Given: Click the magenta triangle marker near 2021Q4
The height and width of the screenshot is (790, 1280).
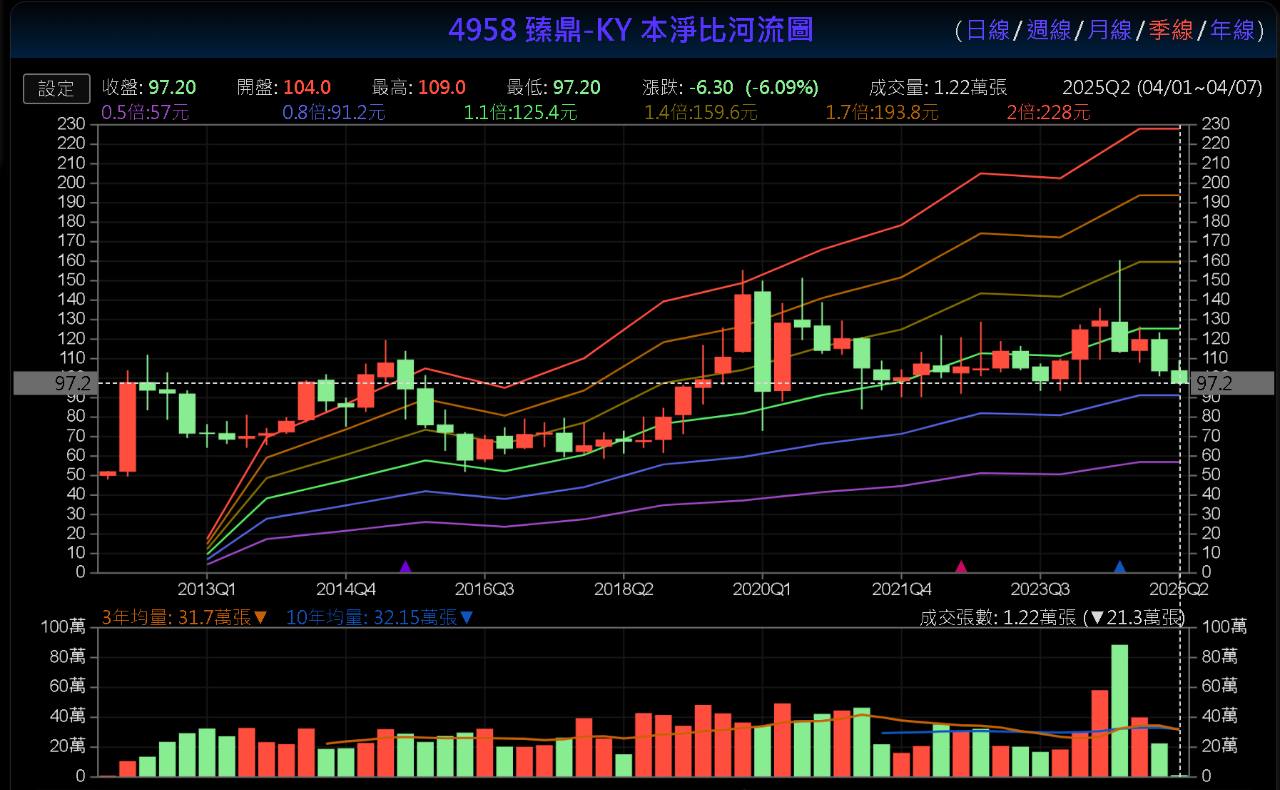Looking at the screenshot, I should [961, 566].
